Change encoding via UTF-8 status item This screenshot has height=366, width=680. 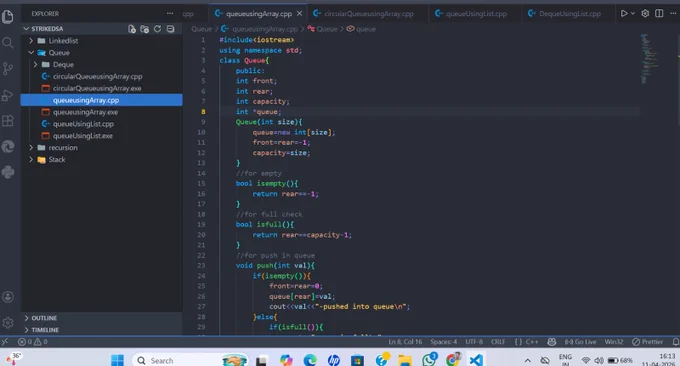pos(474,342)
